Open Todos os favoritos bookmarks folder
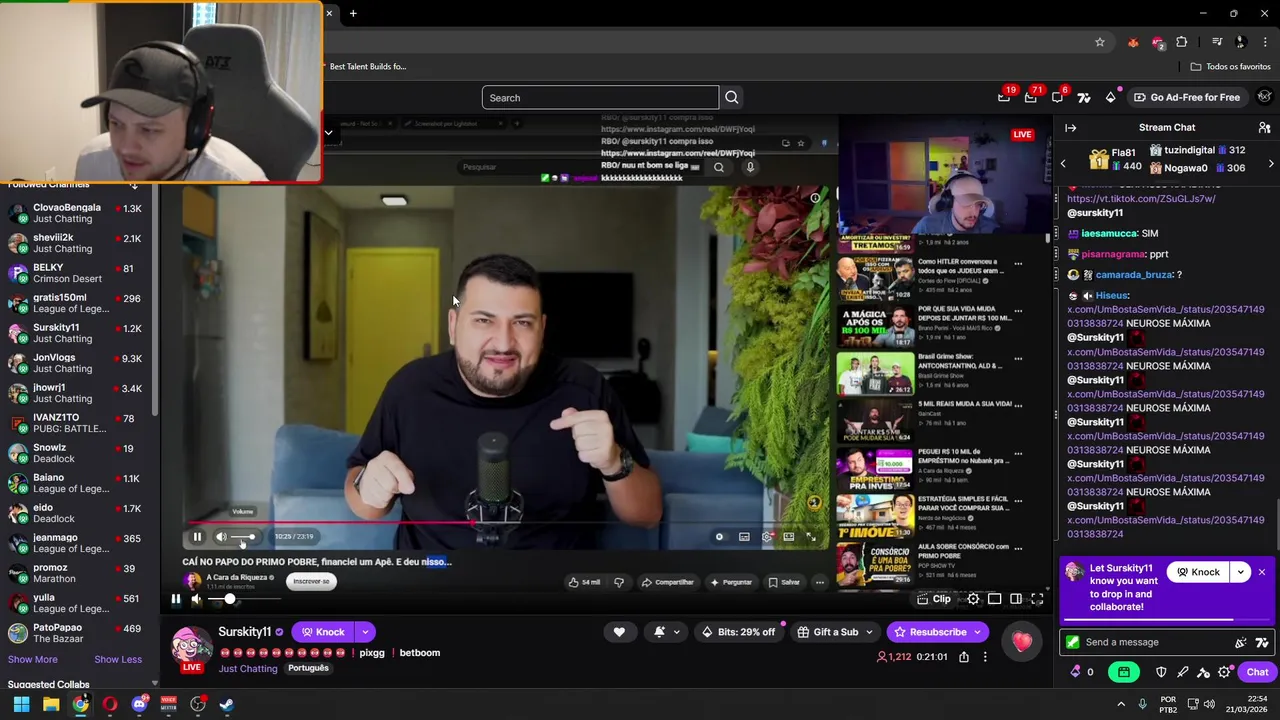This screenshot has height=720, width=1280. click(x=1230, y=67)
